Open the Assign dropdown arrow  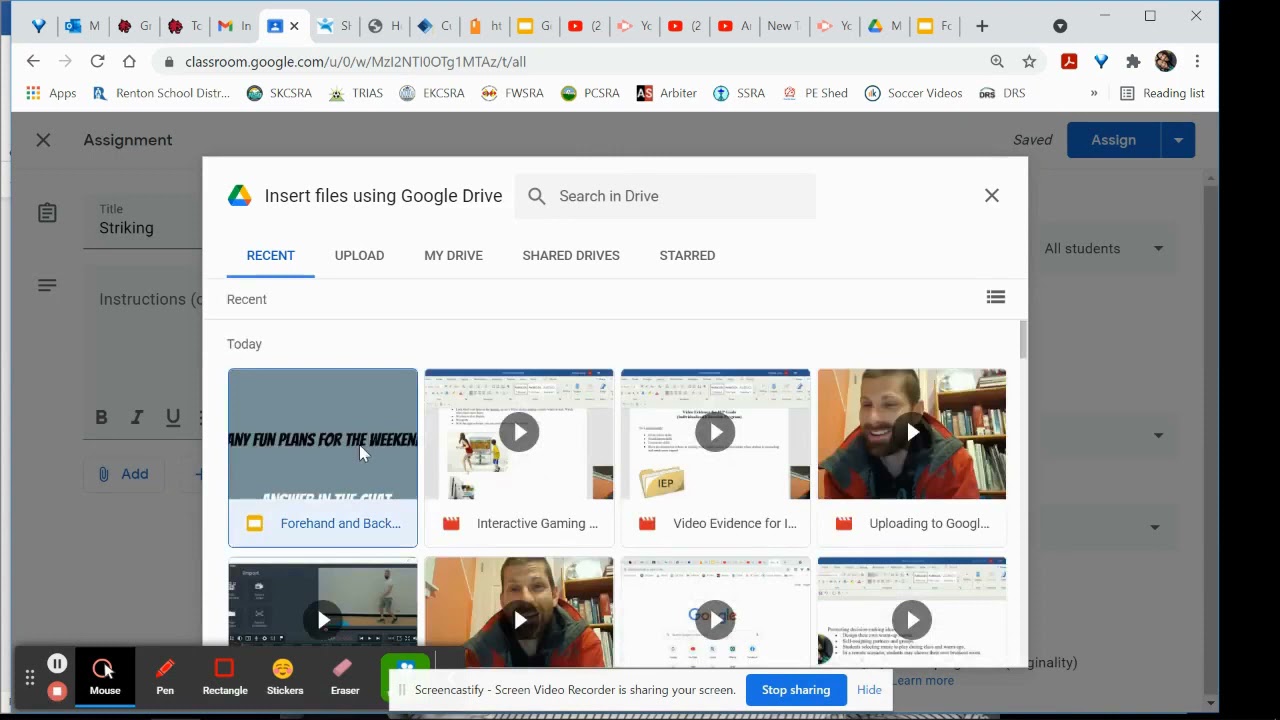point(1178,140)
